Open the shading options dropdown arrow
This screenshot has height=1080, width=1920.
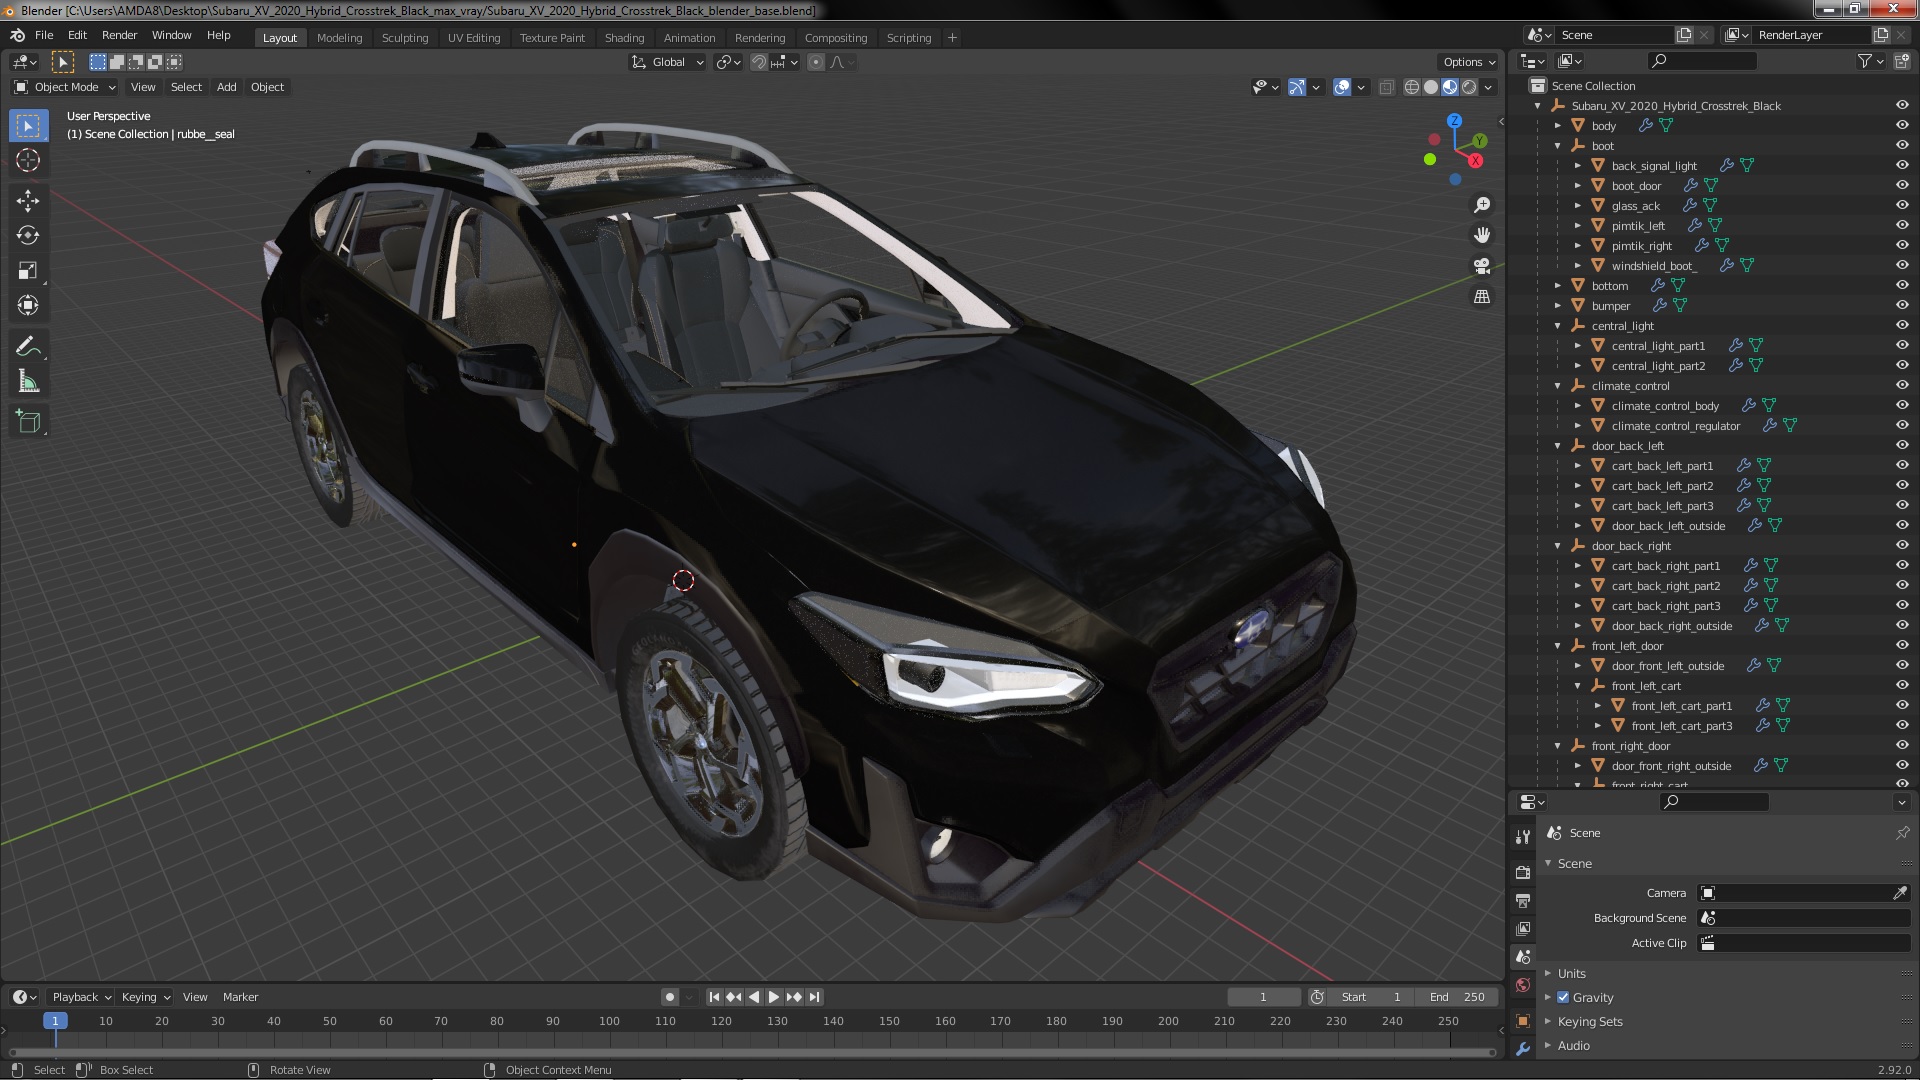1488,87
